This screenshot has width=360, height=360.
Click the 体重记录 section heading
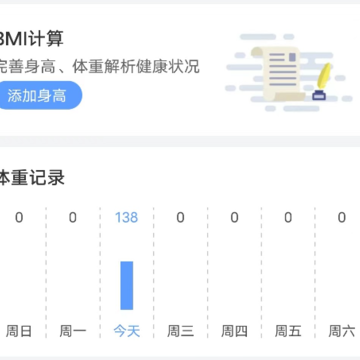pyautogui.click(x=32, y=178)
